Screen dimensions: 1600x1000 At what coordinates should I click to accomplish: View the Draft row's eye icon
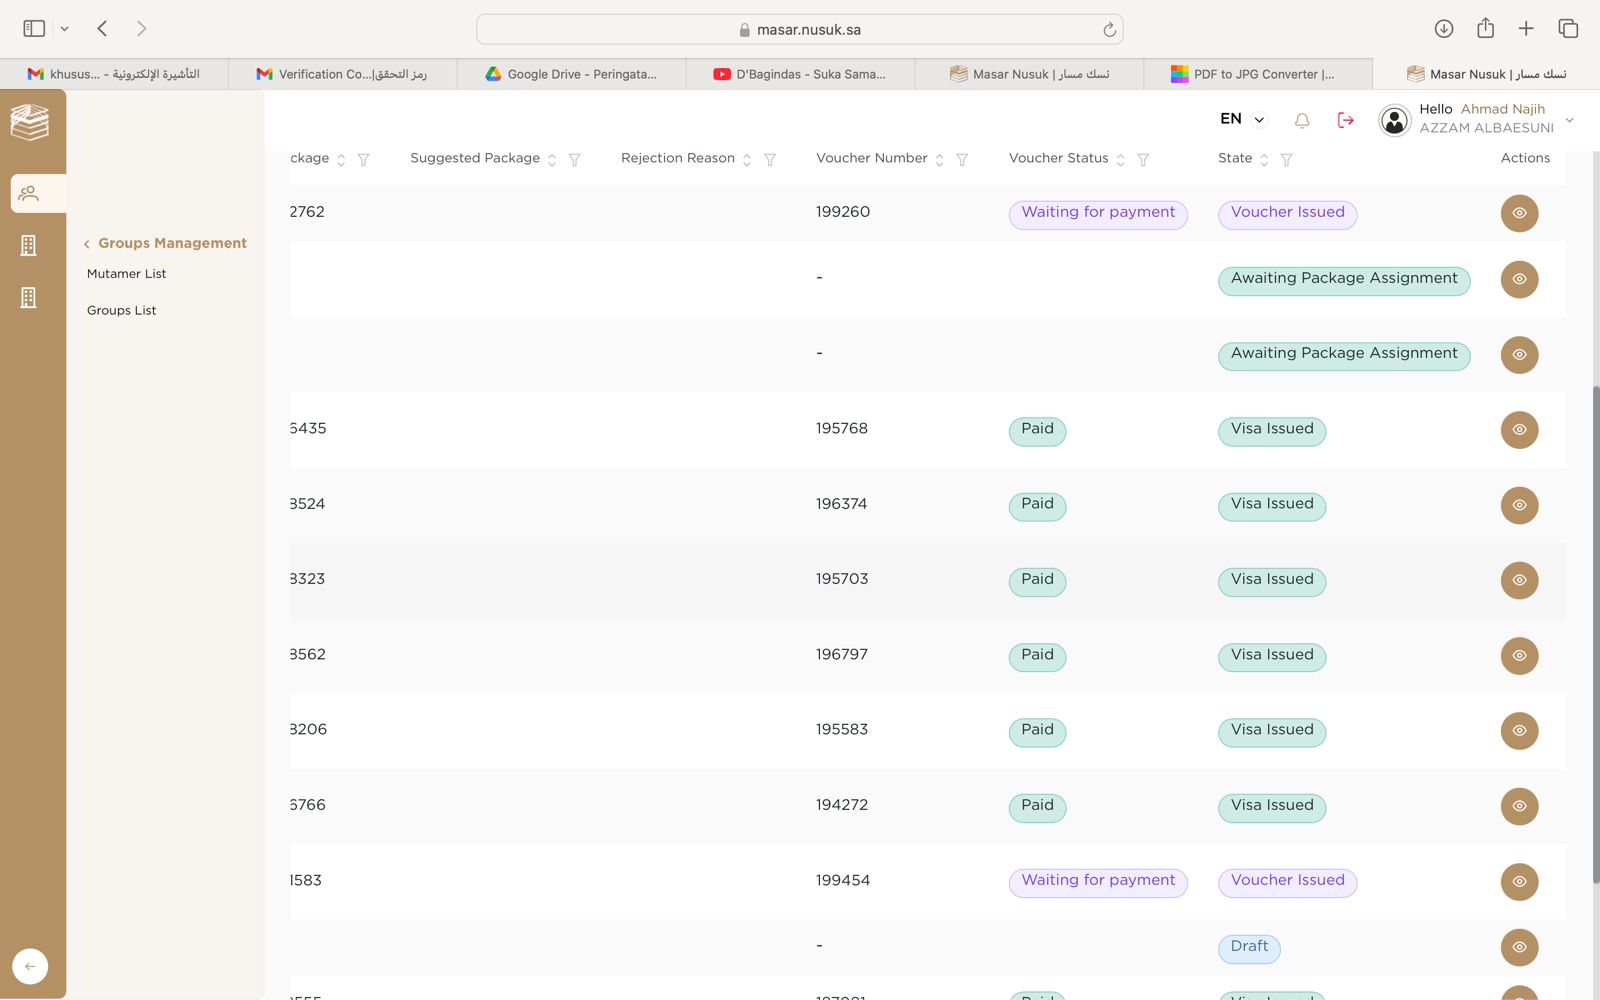click(1519, 947)
